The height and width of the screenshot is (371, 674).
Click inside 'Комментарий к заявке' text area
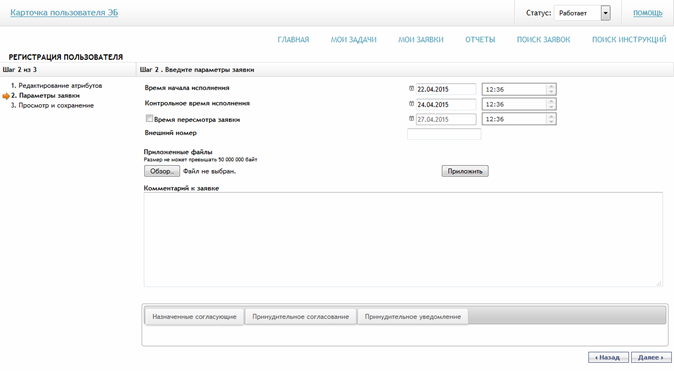(403, 239)
